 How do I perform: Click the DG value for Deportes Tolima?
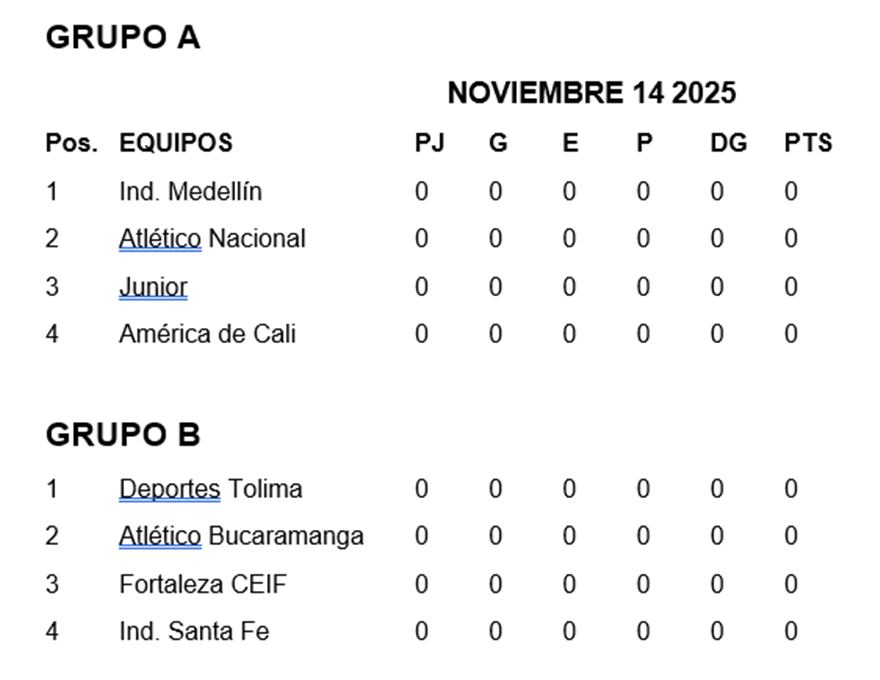pyautogui.click(x=717, y=489)
